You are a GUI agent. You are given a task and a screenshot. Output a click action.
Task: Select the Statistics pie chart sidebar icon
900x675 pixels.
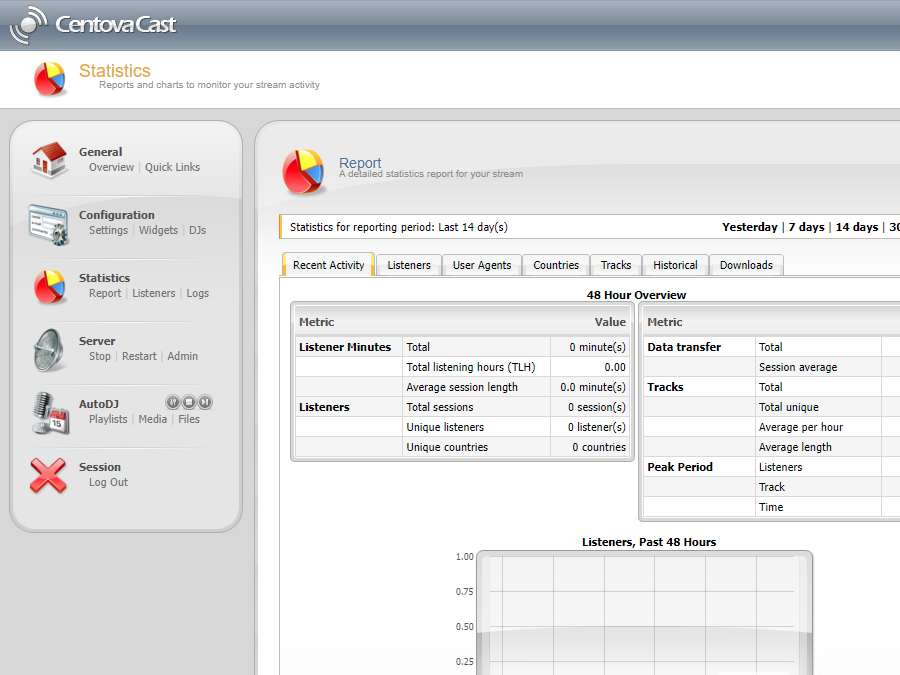point(48,286)
